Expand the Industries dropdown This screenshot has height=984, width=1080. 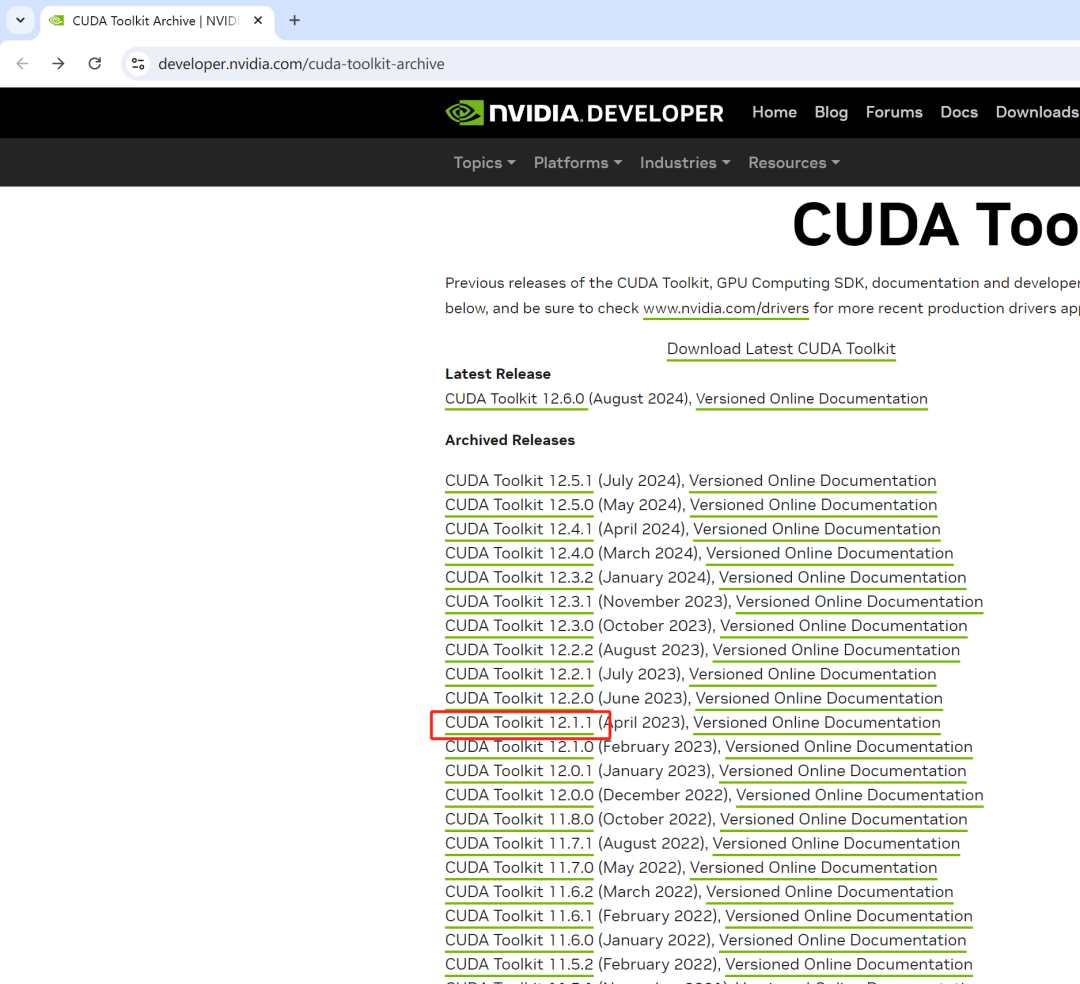(x=685, y=163)
